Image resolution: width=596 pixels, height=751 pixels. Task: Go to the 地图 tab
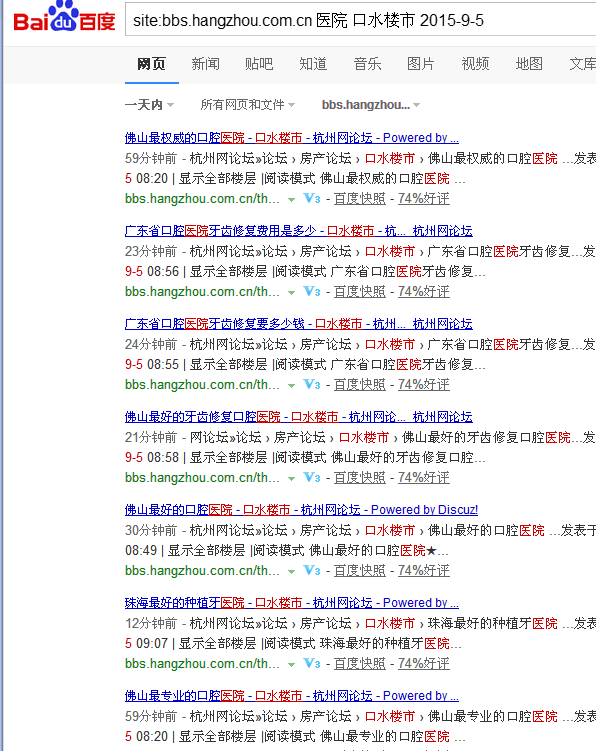529,64
